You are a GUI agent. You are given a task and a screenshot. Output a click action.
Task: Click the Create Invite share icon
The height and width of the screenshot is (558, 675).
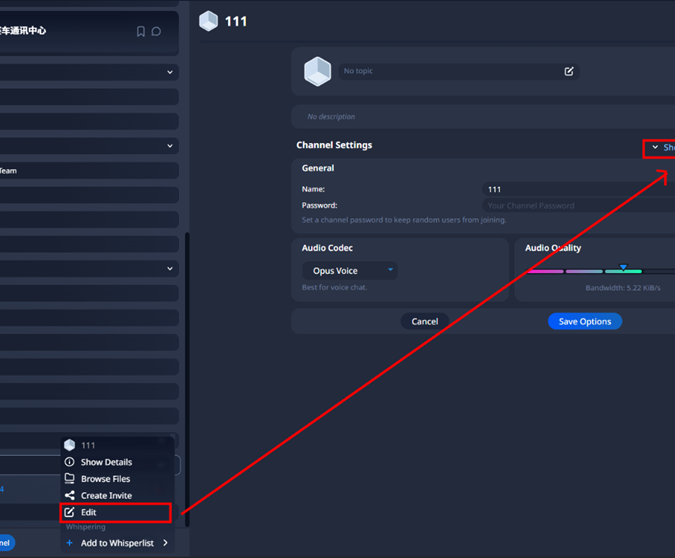(x=70, y=495)
